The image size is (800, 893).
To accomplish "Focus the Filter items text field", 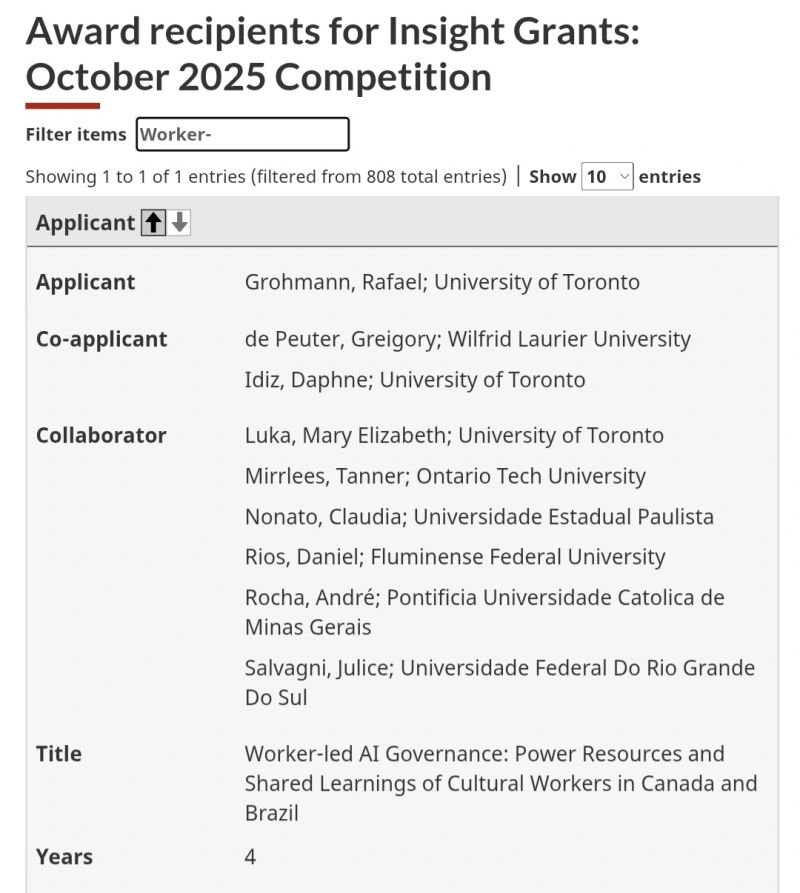I will click(x=243, y=134).
